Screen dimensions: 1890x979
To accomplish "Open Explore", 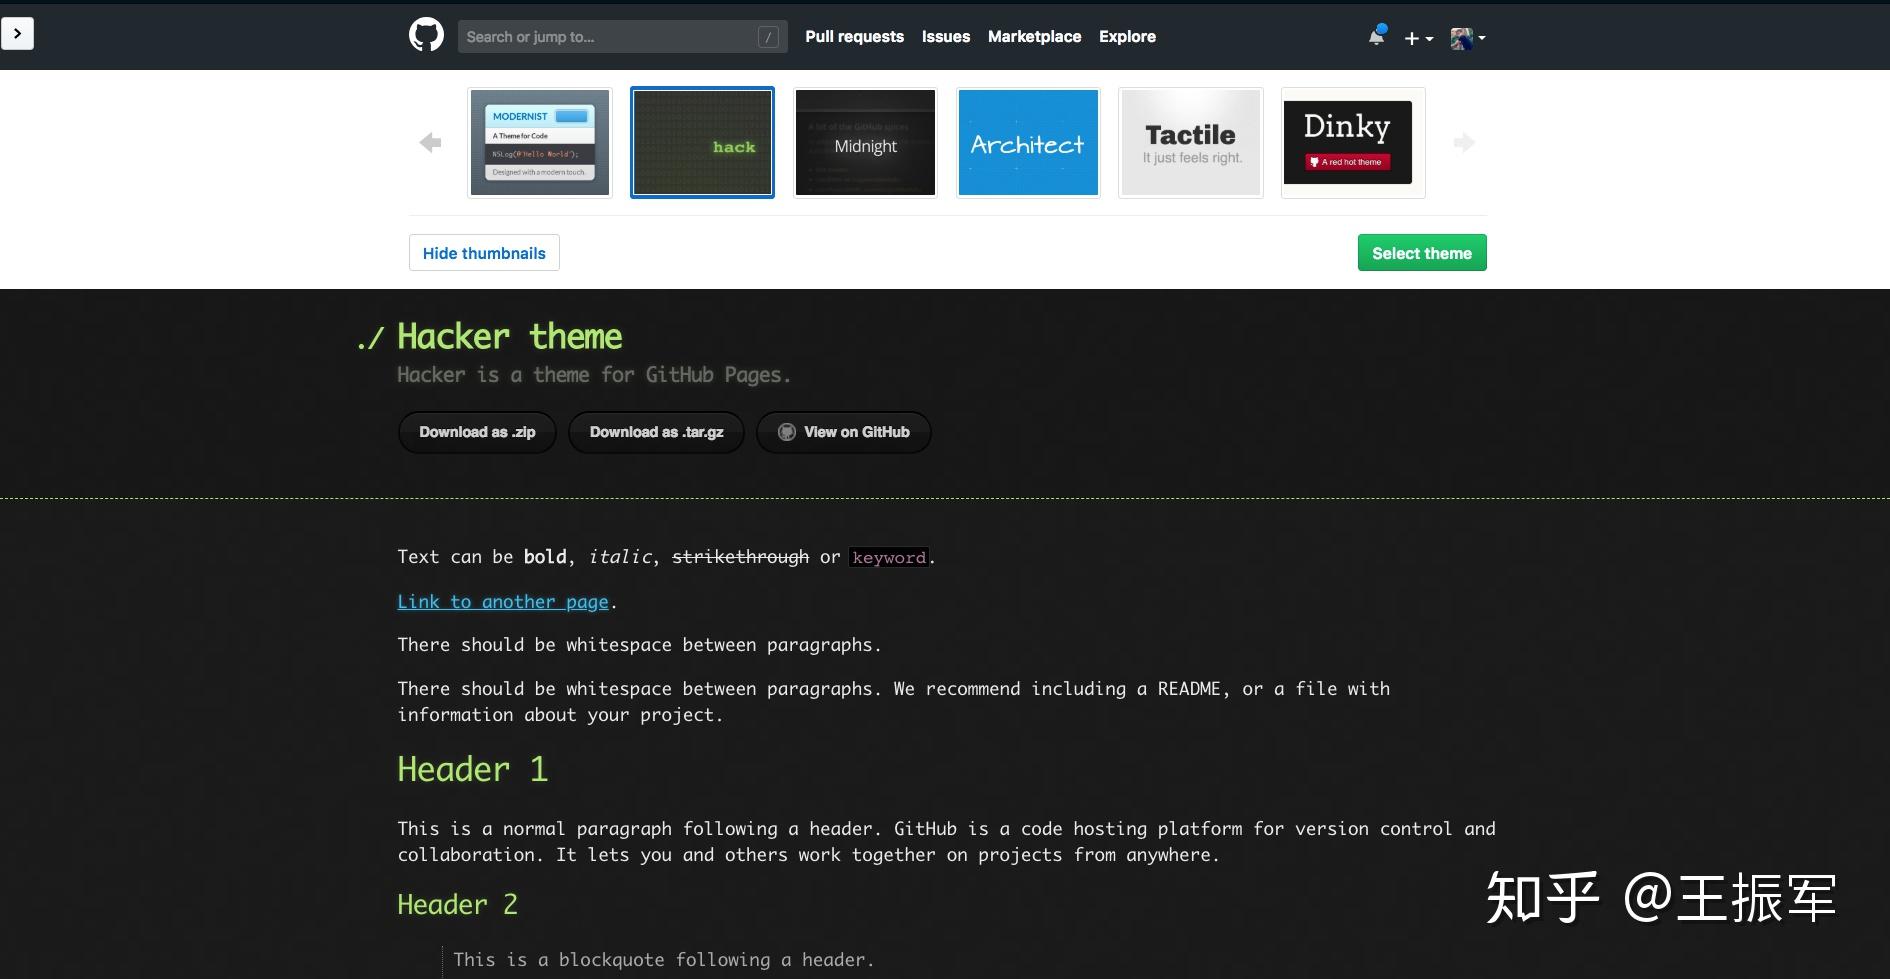I will [x=1127, y=37].
